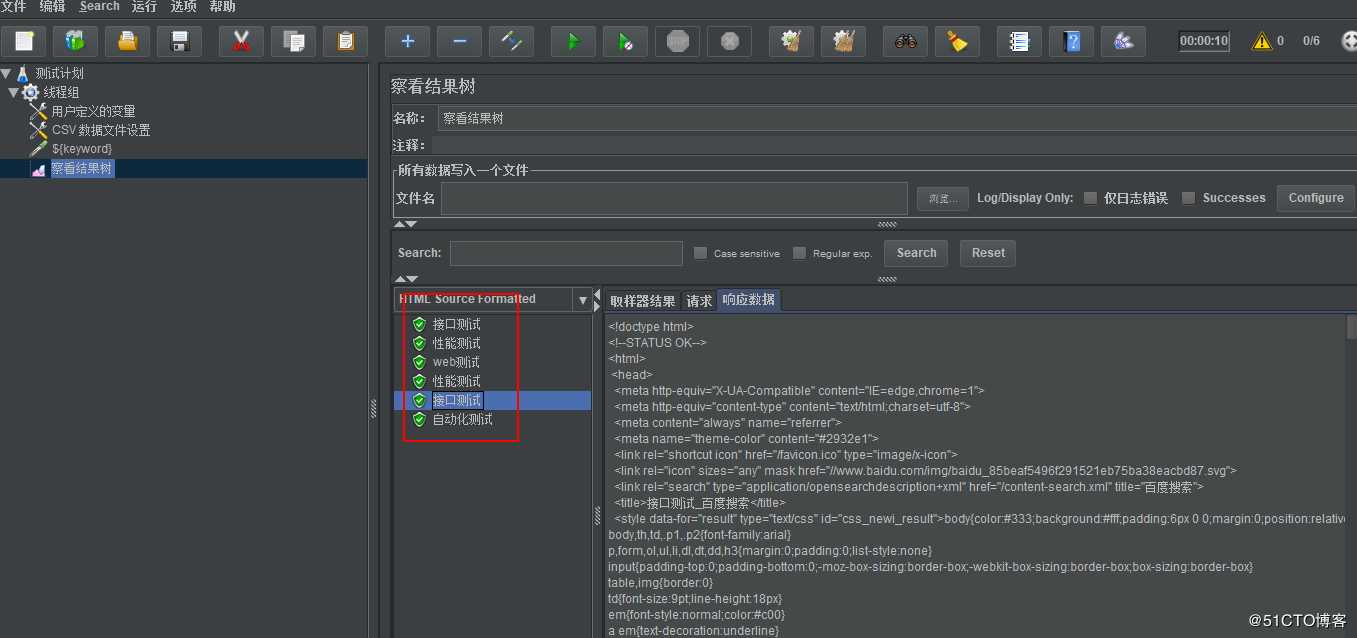Click the Reset button
This screenshot has height=638, width=1357.
click(988, 253)
